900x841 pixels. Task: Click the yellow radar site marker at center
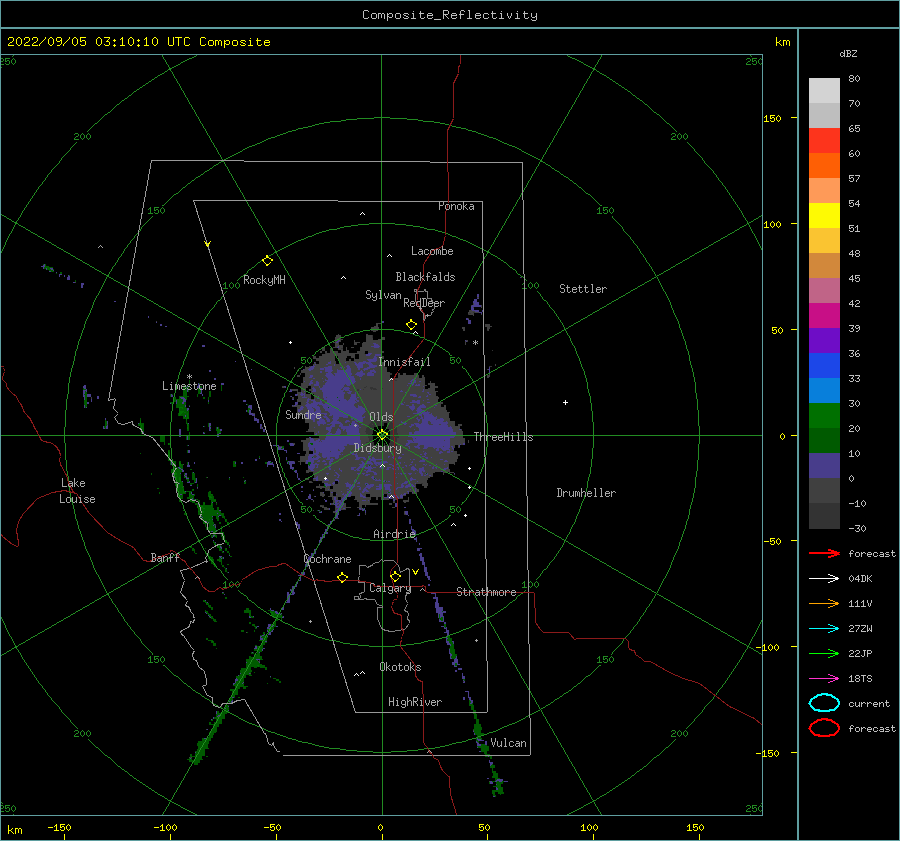[x=382, y=435]
